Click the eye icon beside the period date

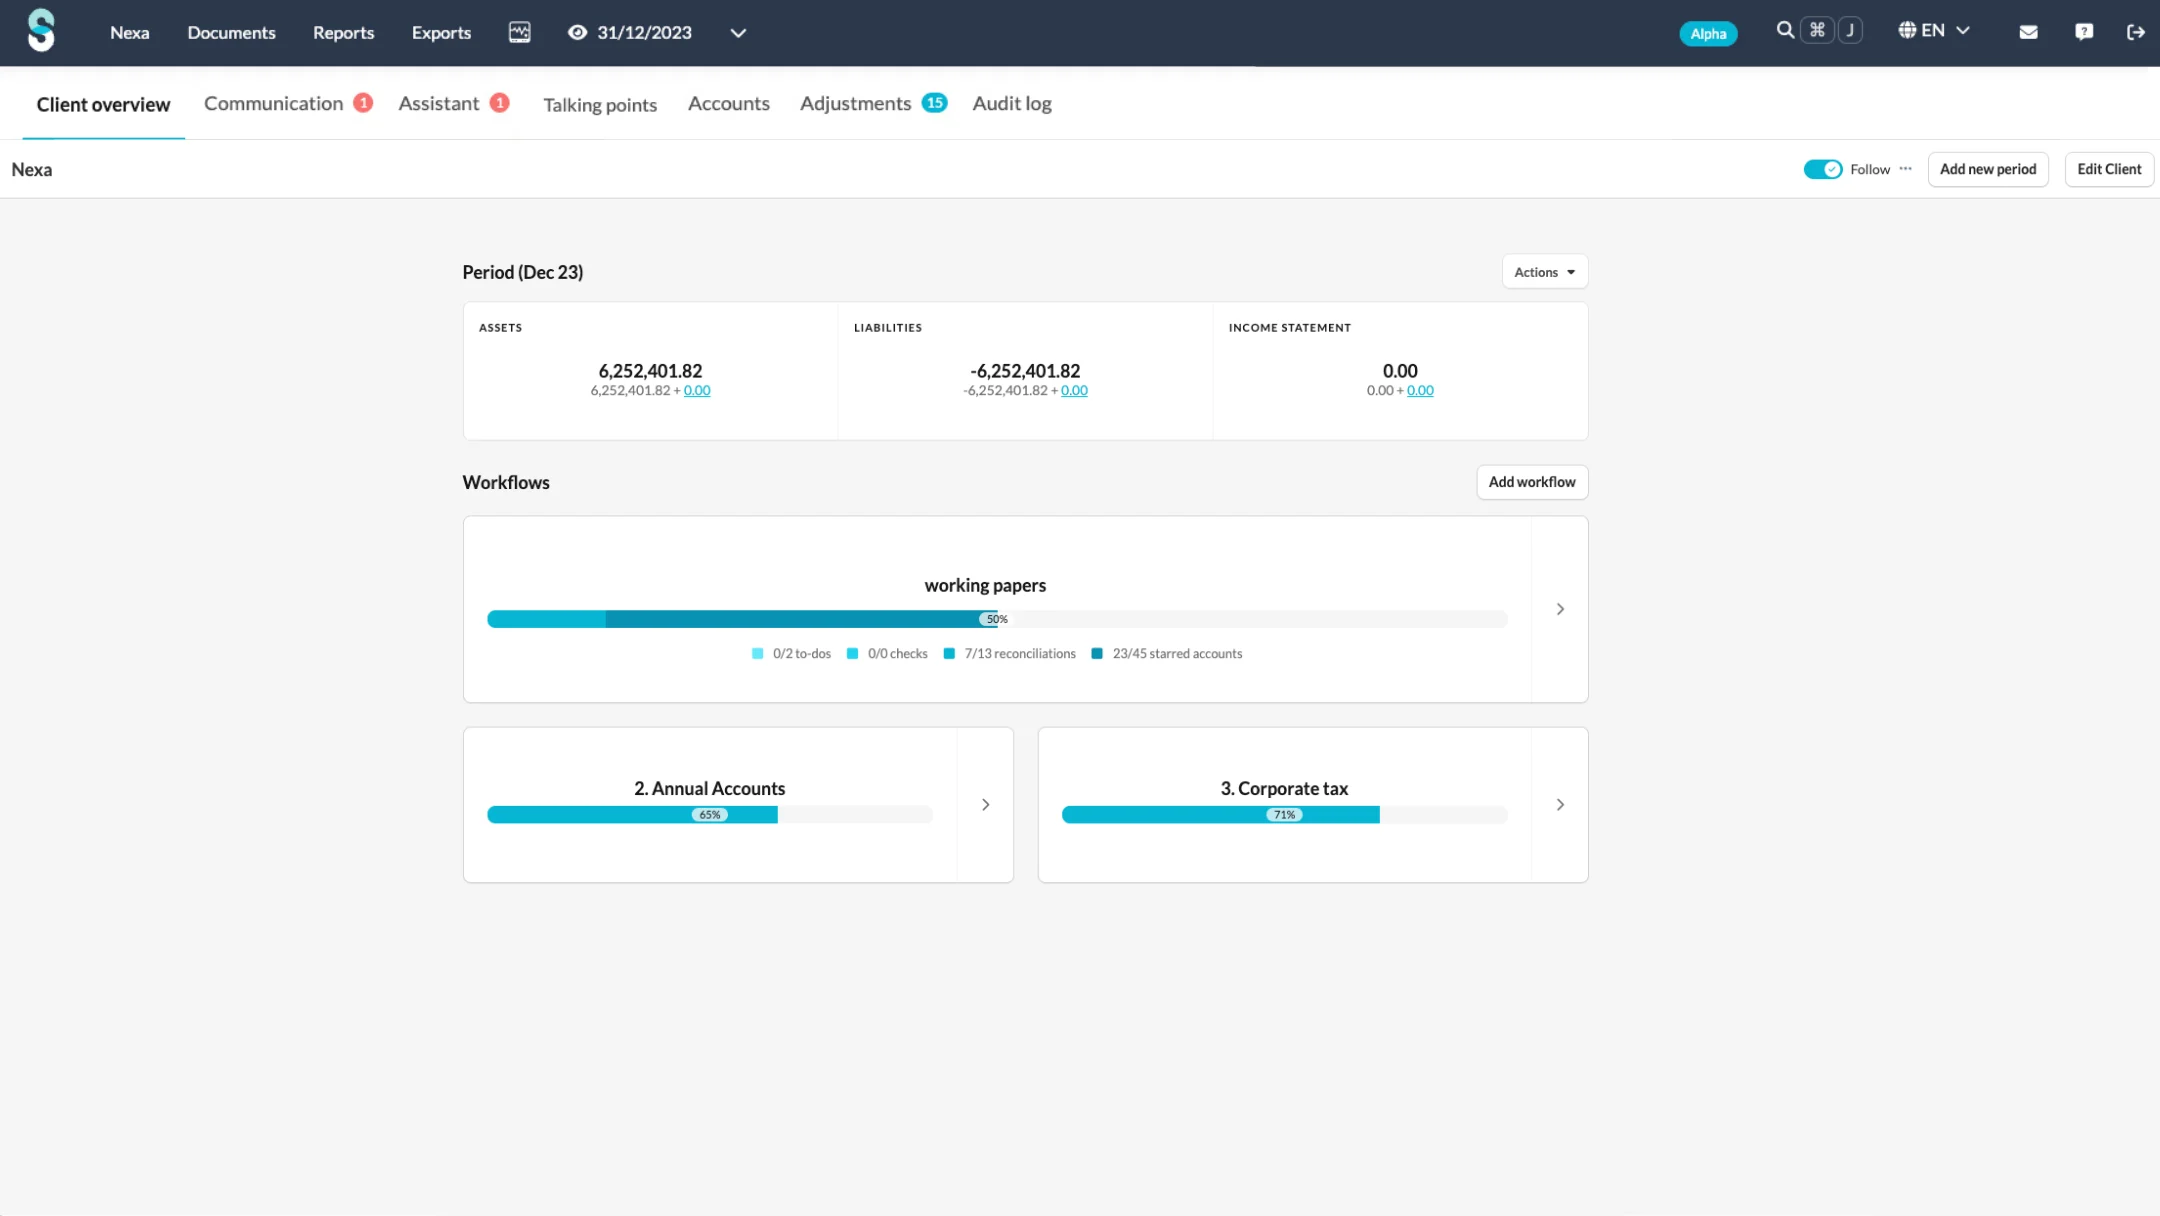click(577, 32)
